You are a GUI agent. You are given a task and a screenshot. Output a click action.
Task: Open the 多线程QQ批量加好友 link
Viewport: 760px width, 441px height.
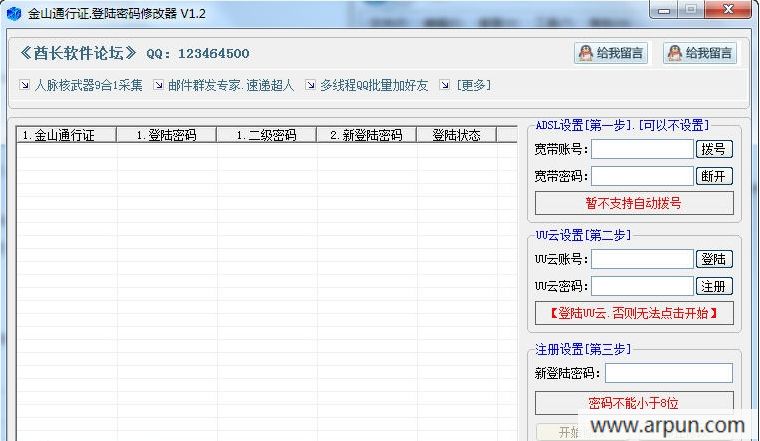(374, 85)
